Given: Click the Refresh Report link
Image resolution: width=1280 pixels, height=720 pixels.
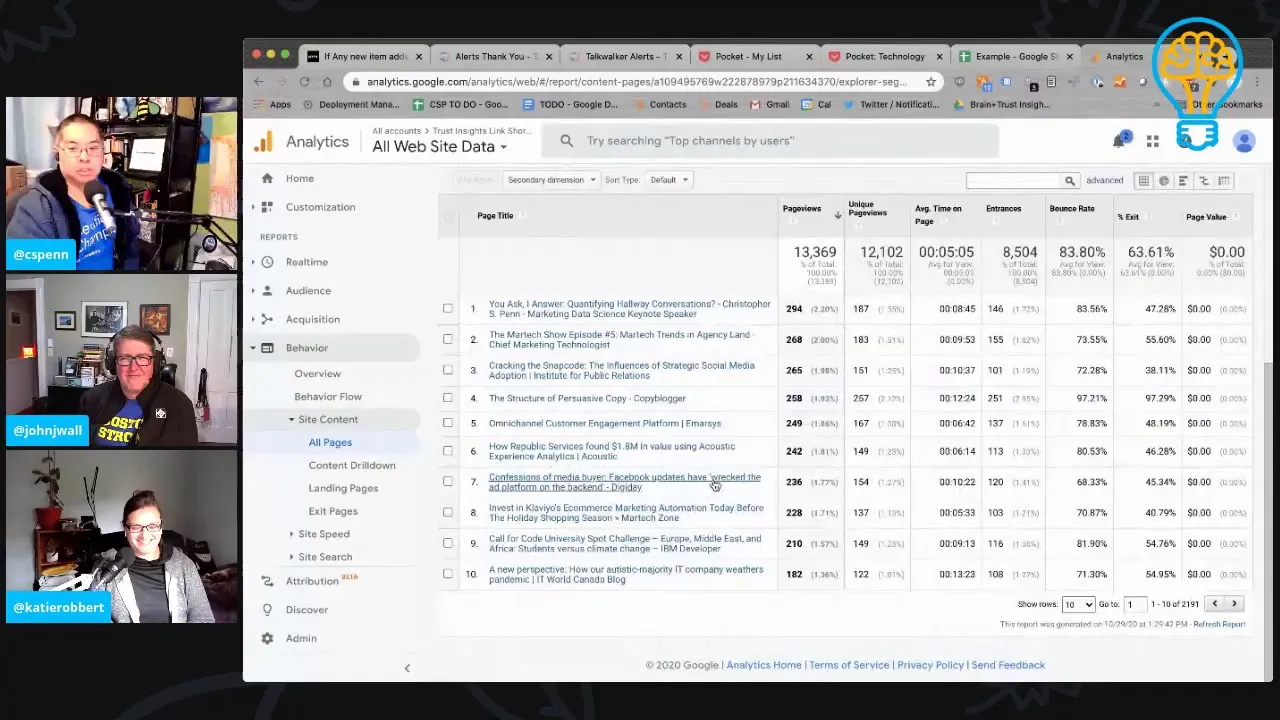Looking at the screenshot, I should (1219, 624).
